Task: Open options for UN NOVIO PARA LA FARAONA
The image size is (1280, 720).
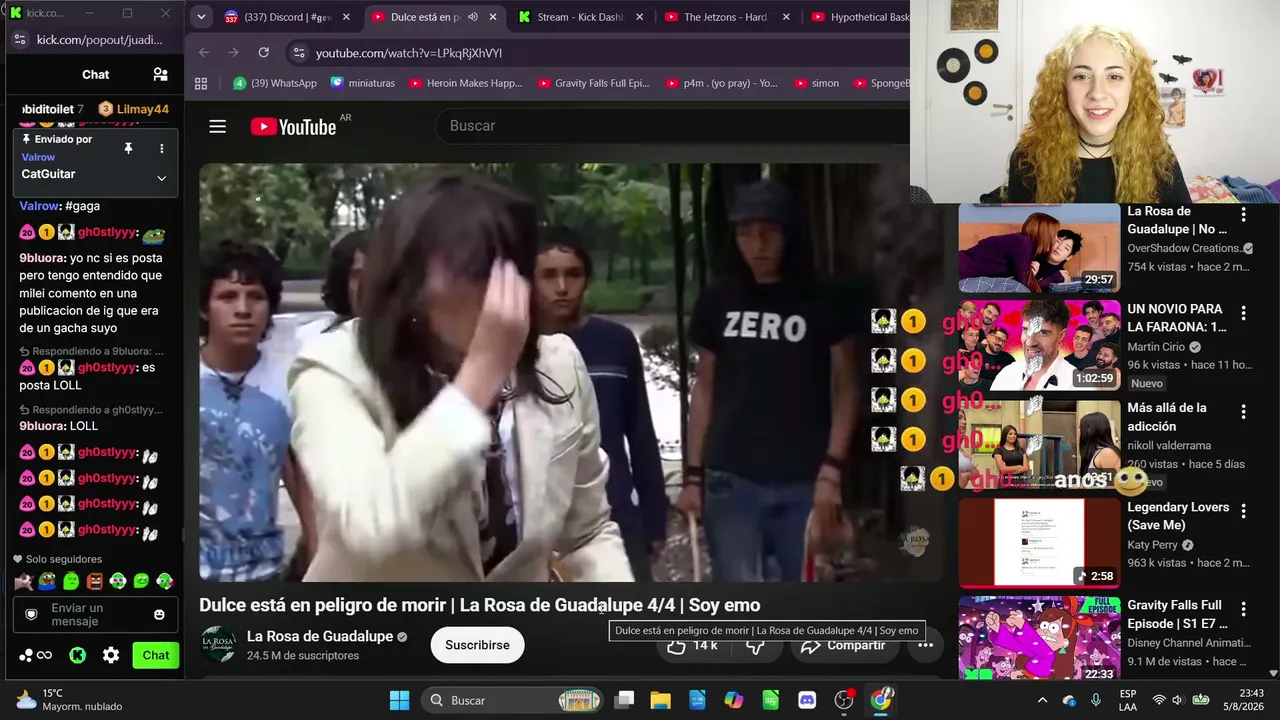Action: tap(1243, 313)
